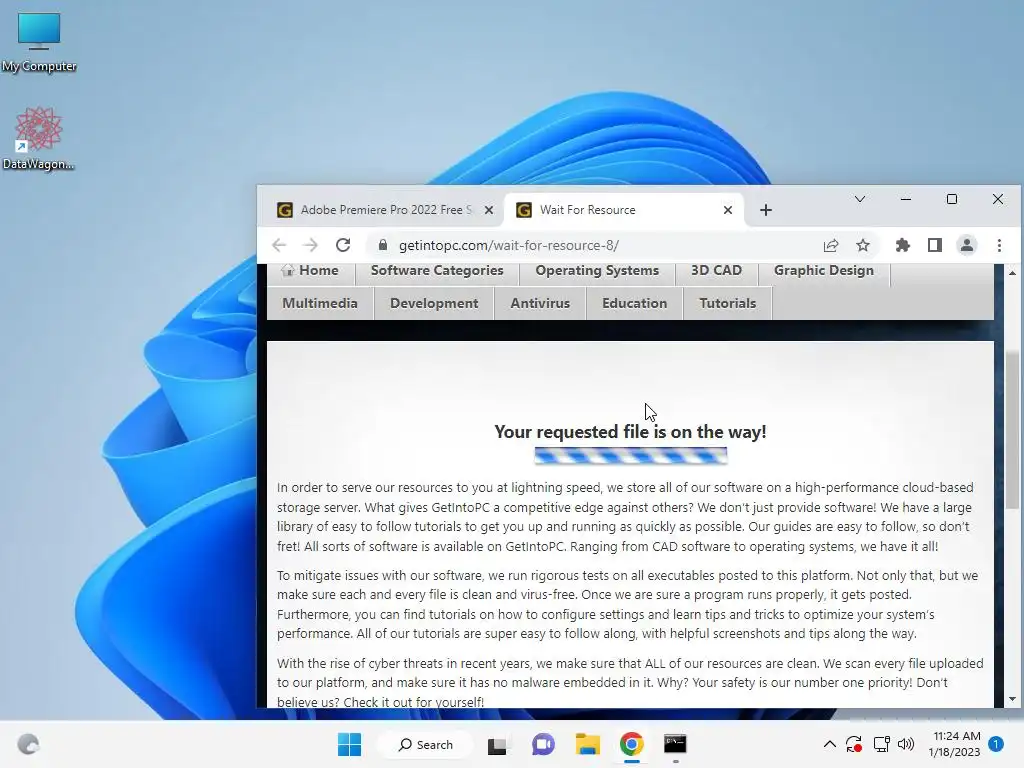
Task: Click scrollbar down arrow
Action: [1012, 699]
